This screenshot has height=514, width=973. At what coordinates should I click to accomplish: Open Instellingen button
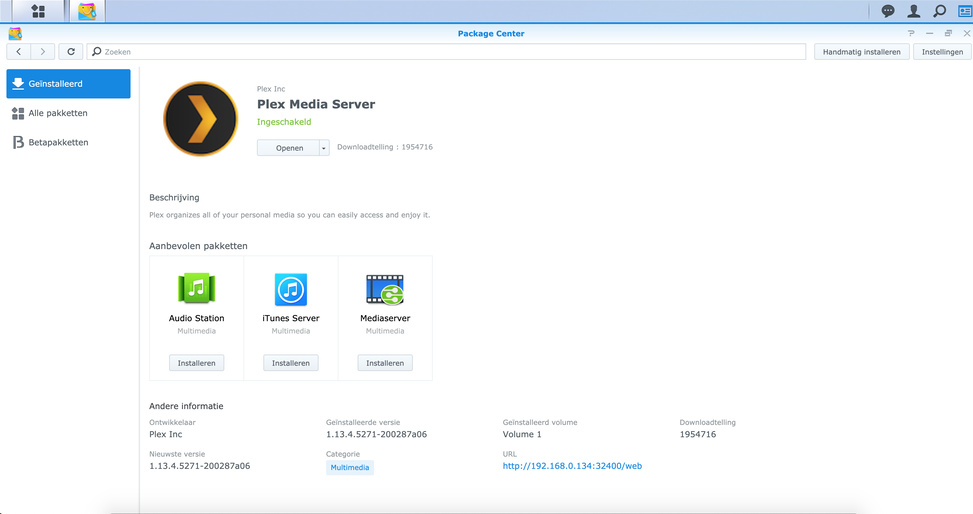942,52
